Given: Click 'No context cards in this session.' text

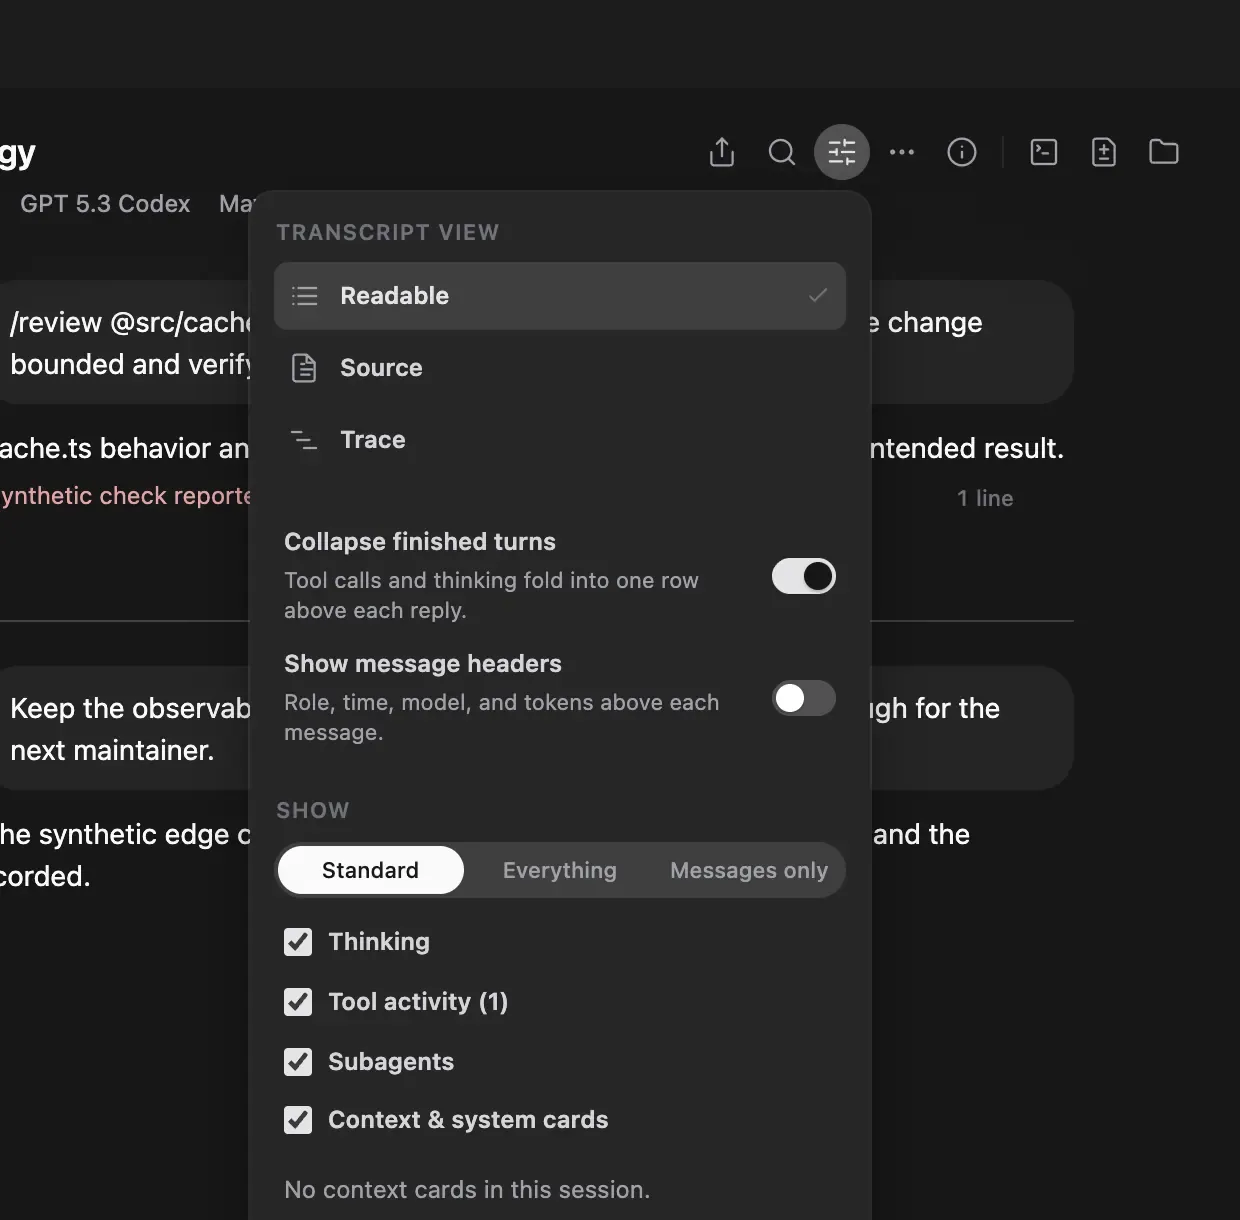Looking at the screenshot, I should [467, 1190].
